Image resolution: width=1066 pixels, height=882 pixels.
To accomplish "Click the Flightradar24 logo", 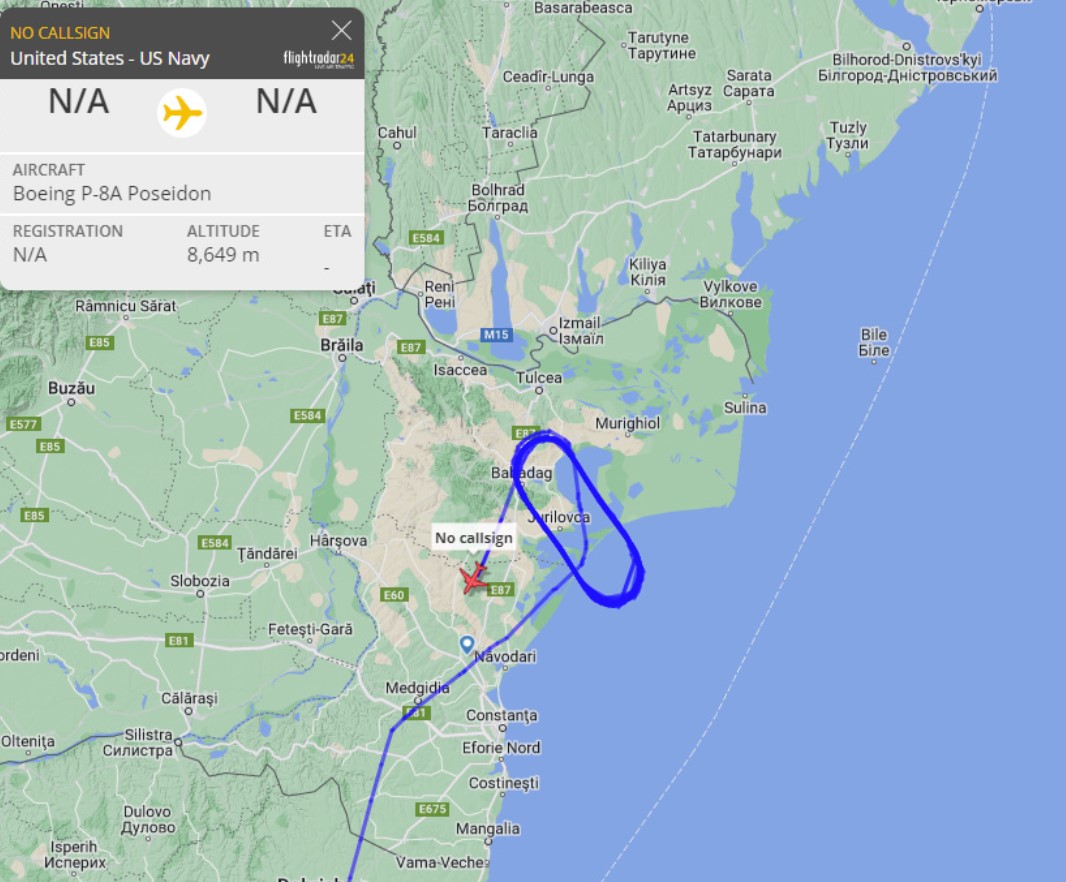I will tap(319, 59).
